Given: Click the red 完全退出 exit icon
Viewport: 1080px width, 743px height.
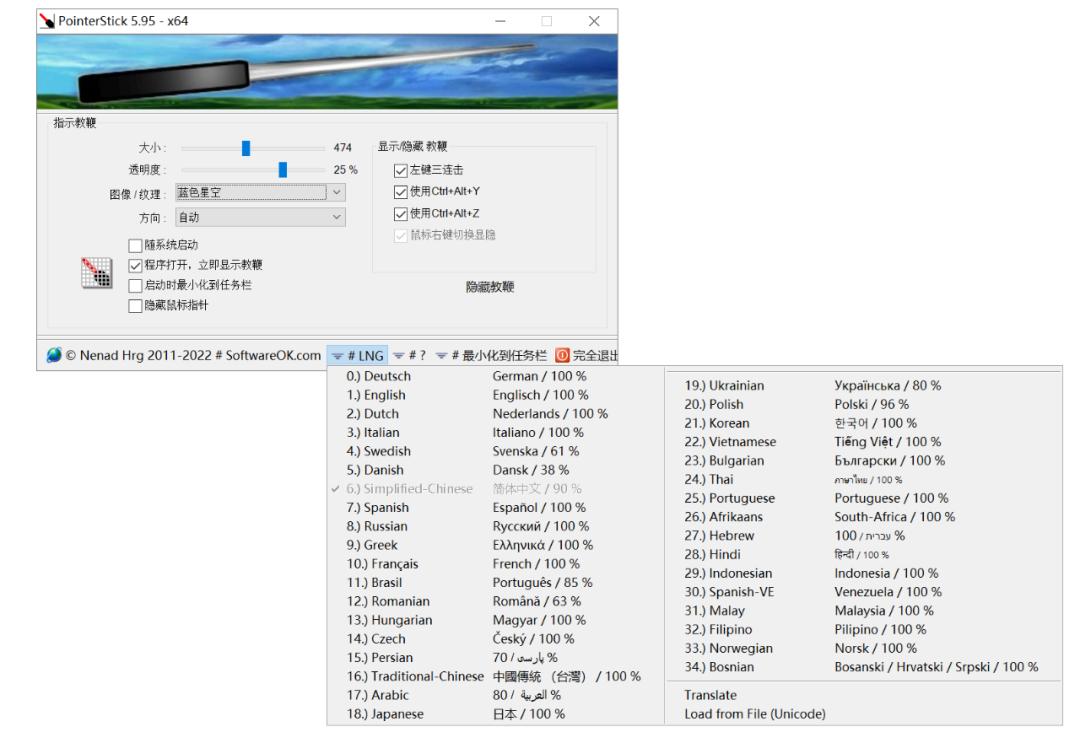Looking at the screenshot, I should pyautogui.click(x=562, y=355).
